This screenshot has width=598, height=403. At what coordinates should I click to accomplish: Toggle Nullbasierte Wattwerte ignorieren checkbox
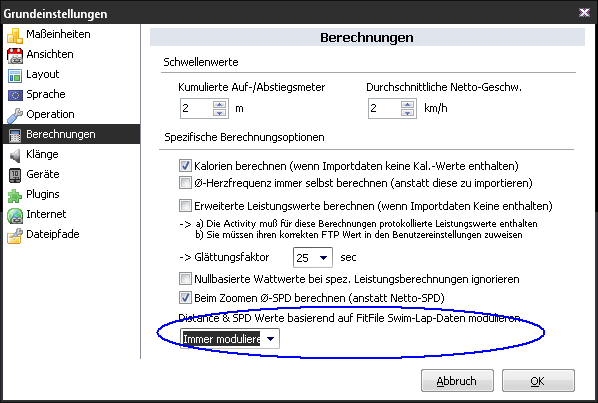pos(185,279)
